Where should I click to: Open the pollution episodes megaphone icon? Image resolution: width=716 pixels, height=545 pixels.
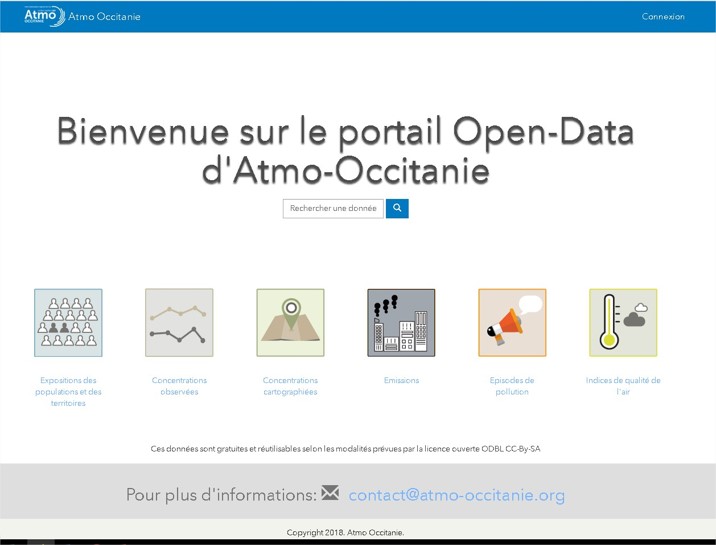tap(512, 323)
